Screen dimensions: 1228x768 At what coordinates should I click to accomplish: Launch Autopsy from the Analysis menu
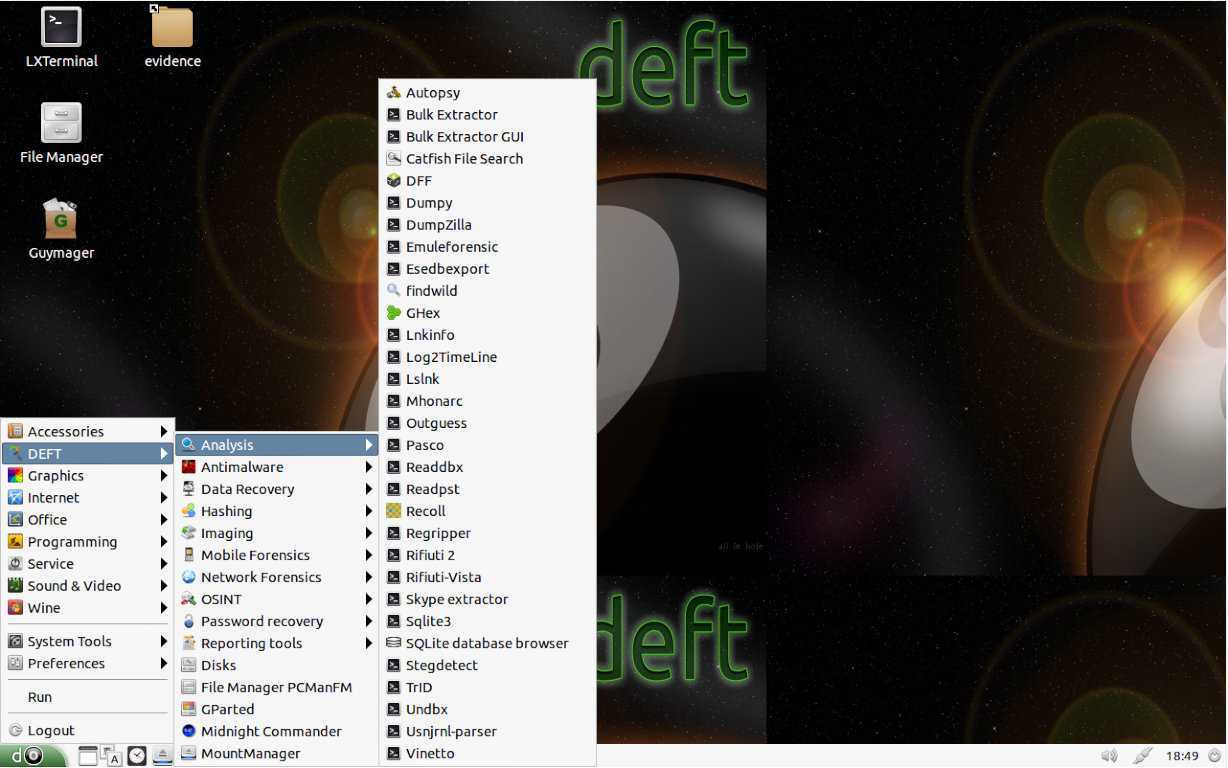pyautogui.click(x=433, y=93)
